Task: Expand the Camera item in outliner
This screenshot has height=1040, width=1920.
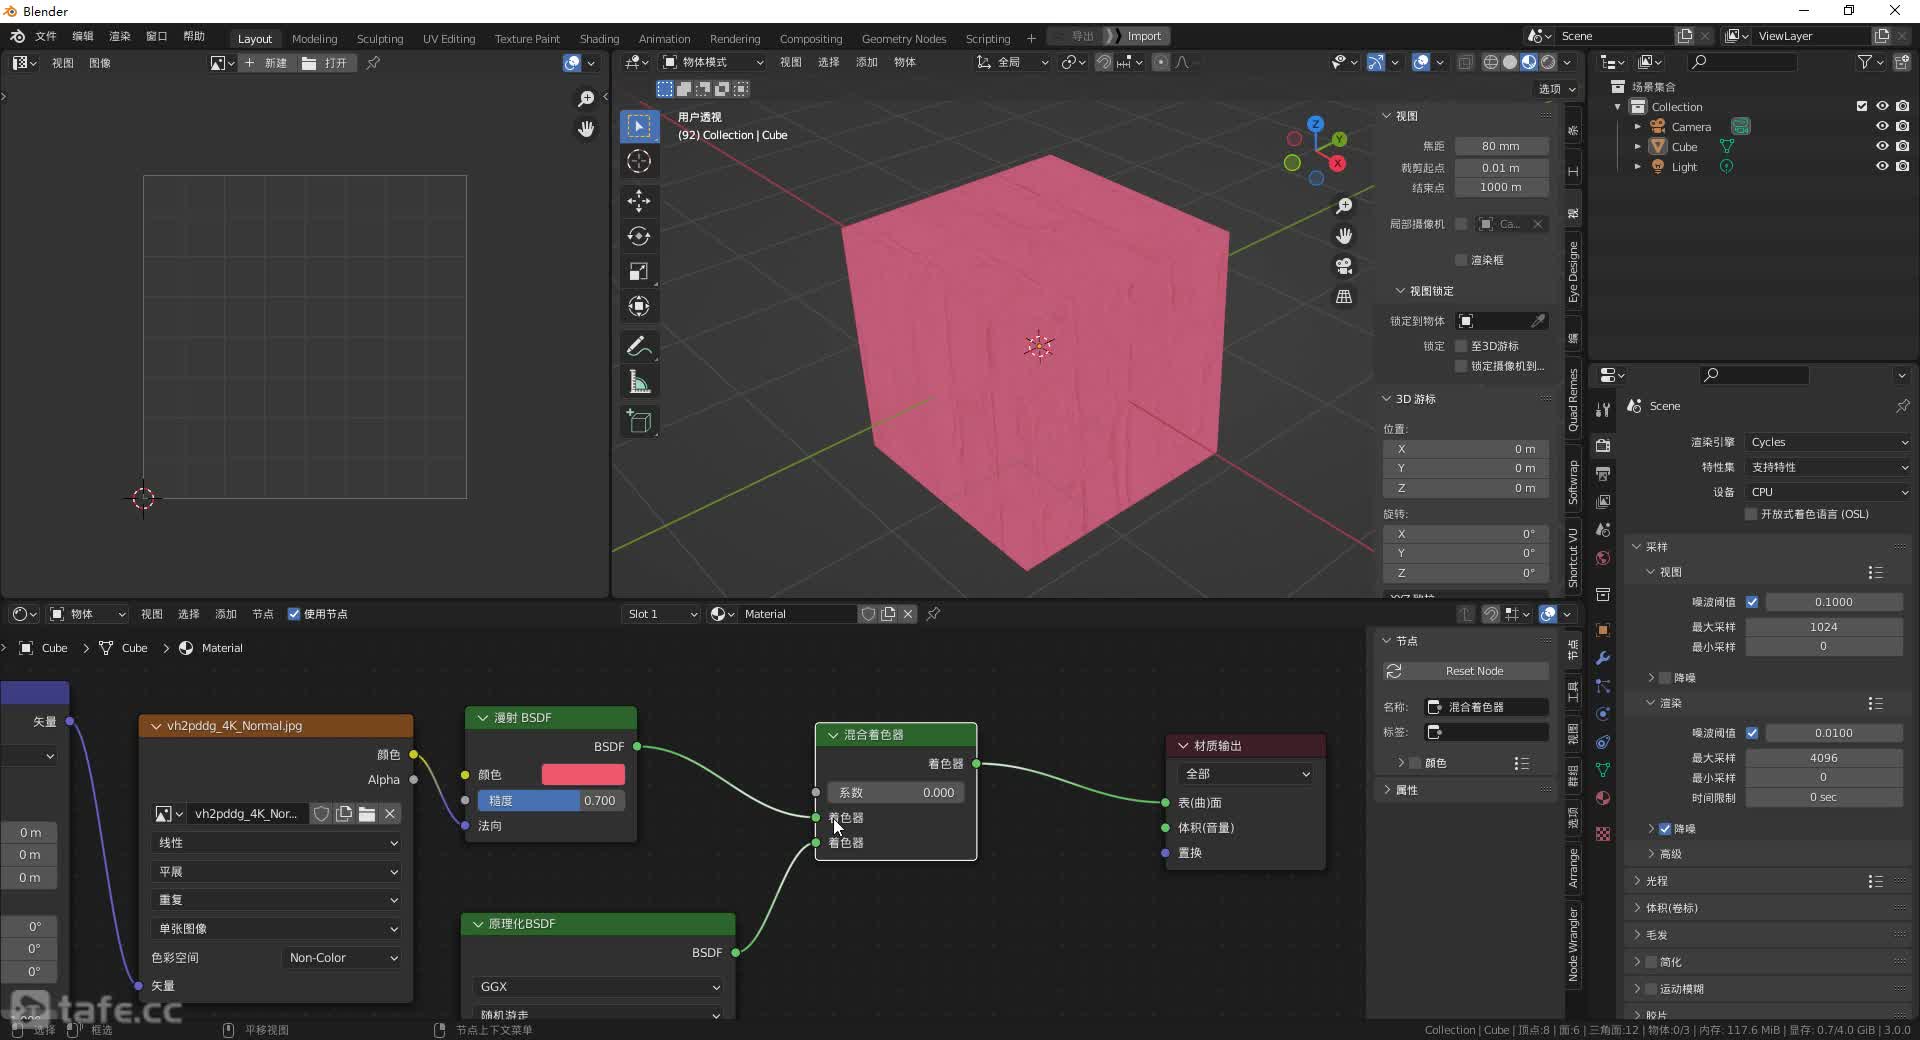Action: pyautogui.click(x=1637, y=127)
